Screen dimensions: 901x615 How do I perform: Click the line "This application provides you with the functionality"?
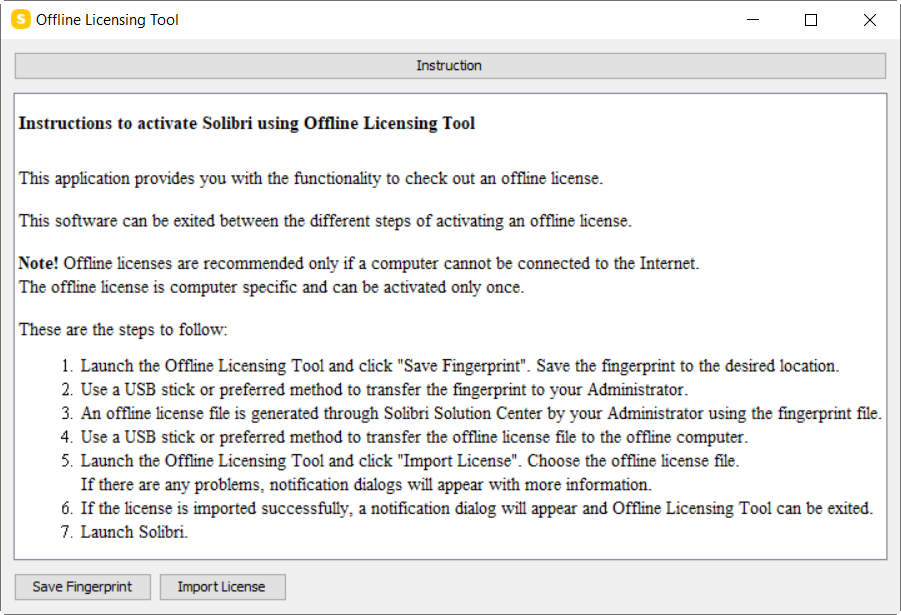[311, 179]
